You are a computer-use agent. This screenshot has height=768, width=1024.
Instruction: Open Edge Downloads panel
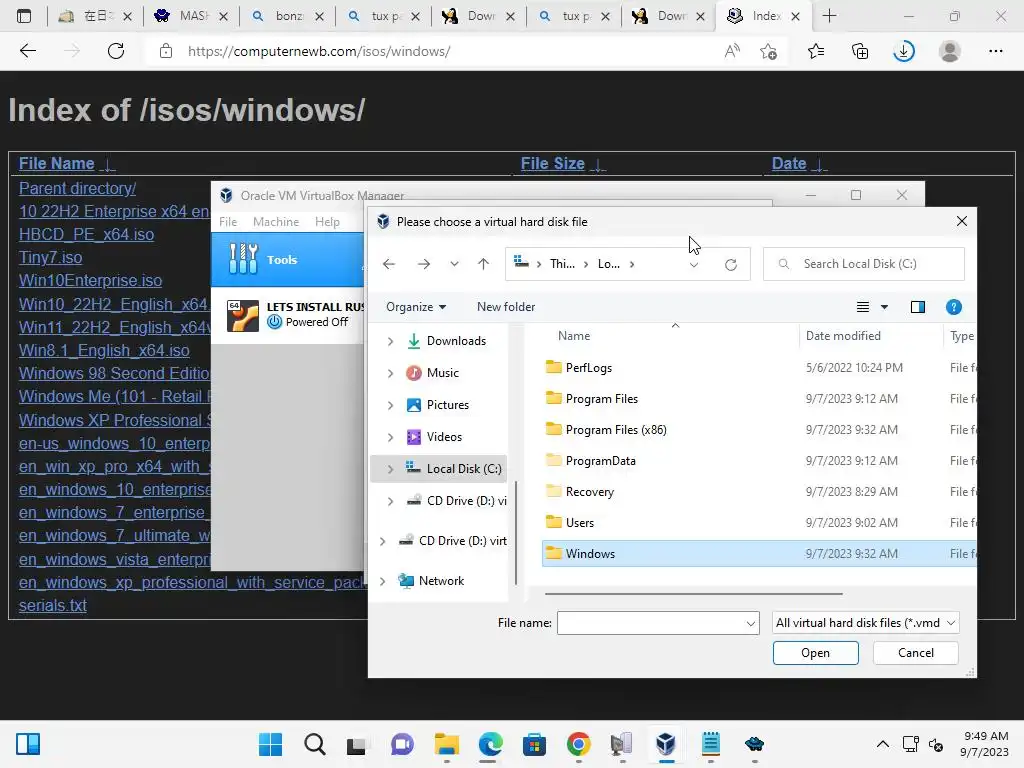[904, 51]
